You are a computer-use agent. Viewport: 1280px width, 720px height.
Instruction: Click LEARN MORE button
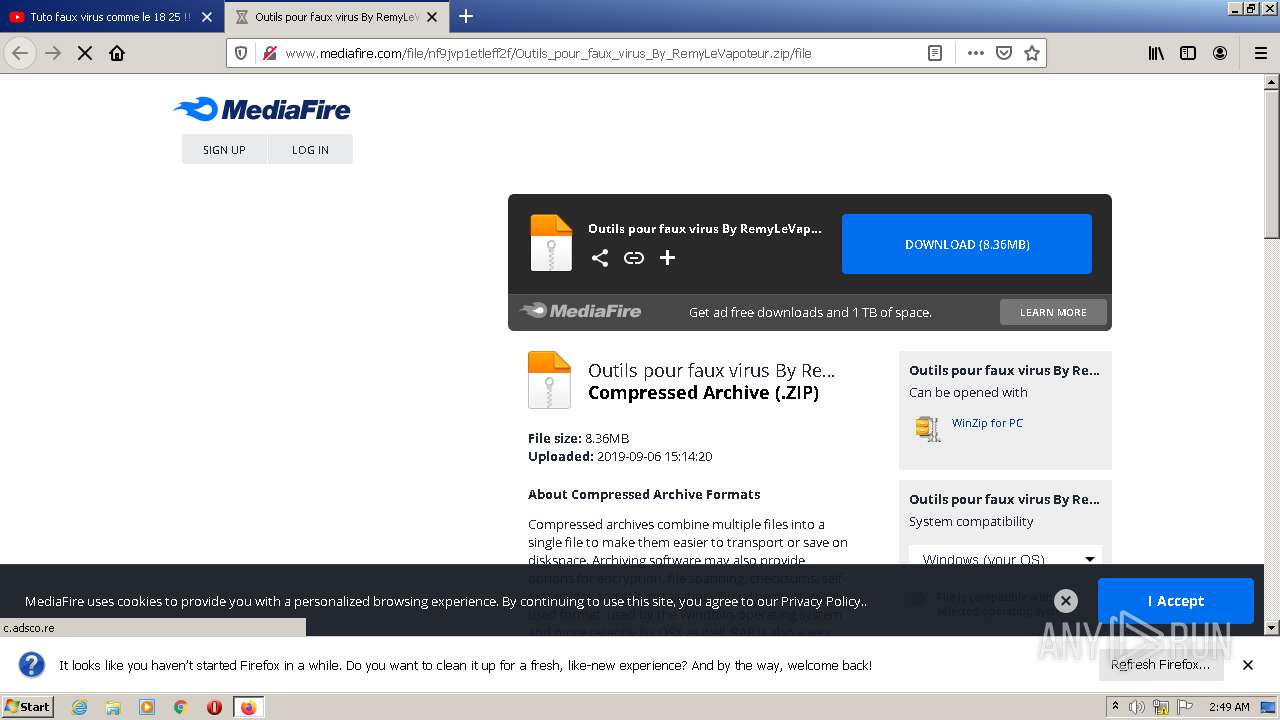pos(1053,312)
